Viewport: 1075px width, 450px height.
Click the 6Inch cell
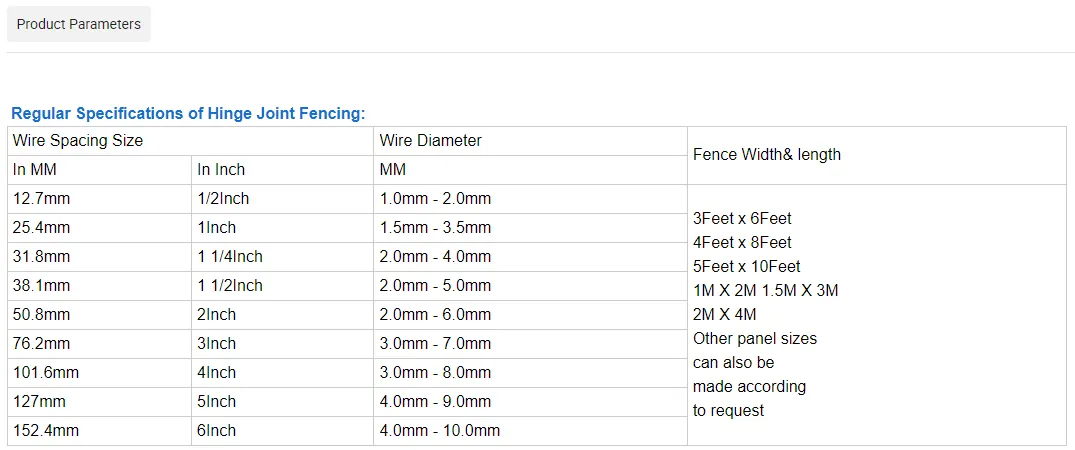pyautogui.click(x=217, y=431)
